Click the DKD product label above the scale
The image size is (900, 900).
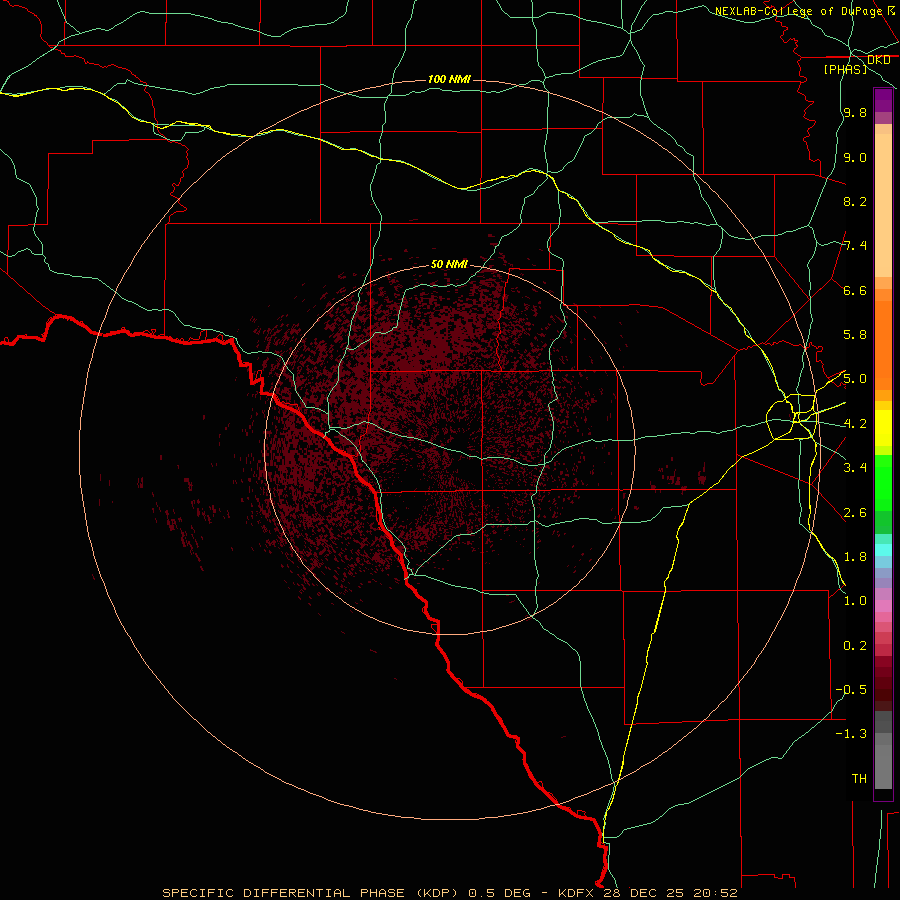879,60
